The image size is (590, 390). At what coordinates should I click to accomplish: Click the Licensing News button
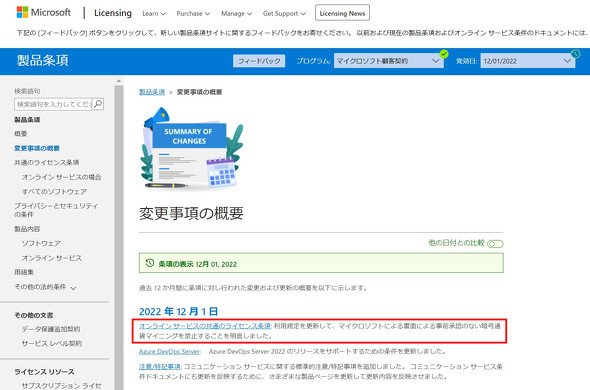pos(342,13)
